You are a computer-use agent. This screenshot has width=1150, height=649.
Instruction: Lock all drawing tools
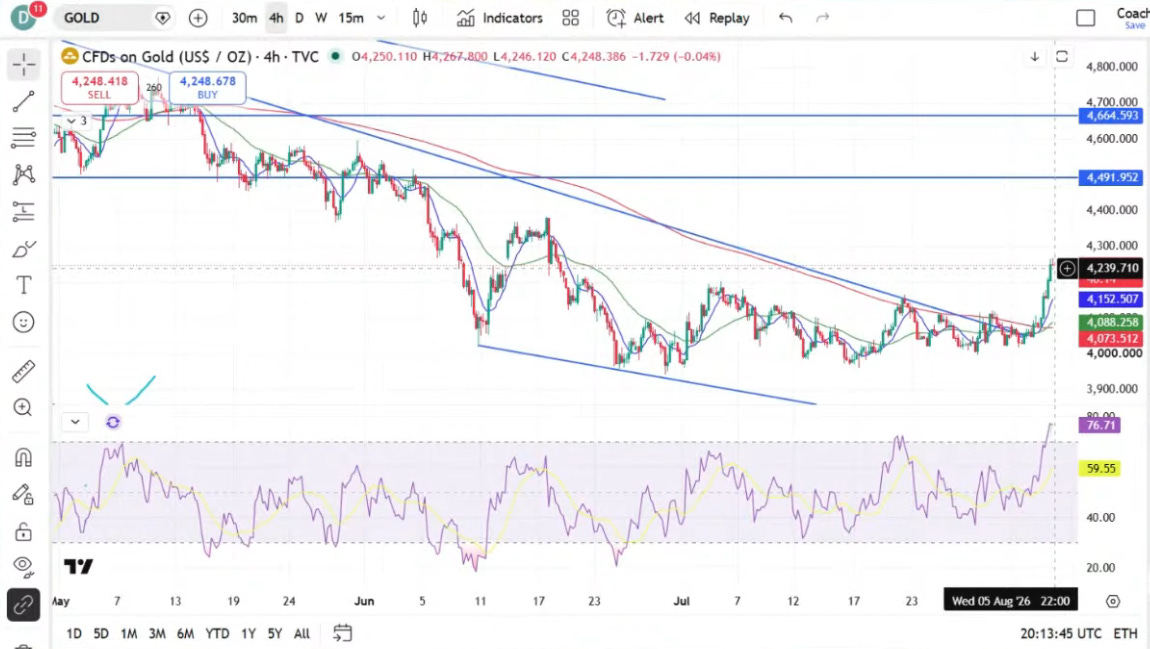(x=23, y=531)
